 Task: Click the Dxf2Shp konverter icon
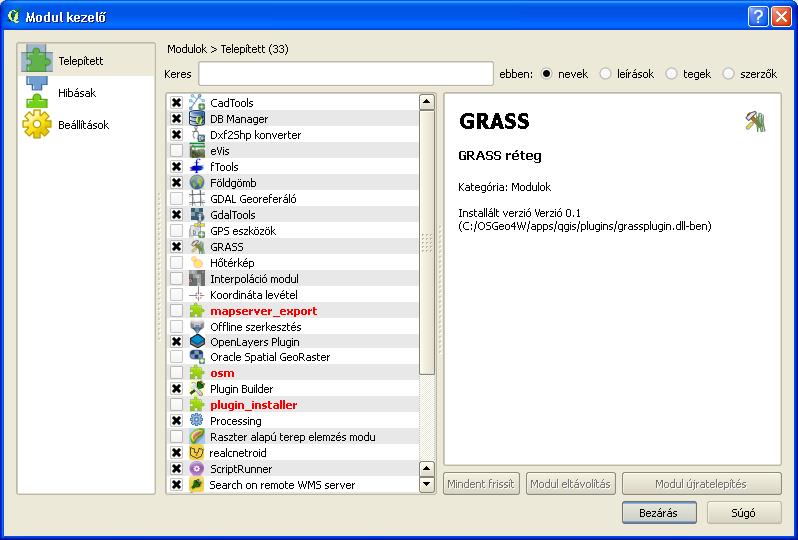coord(197,135)
